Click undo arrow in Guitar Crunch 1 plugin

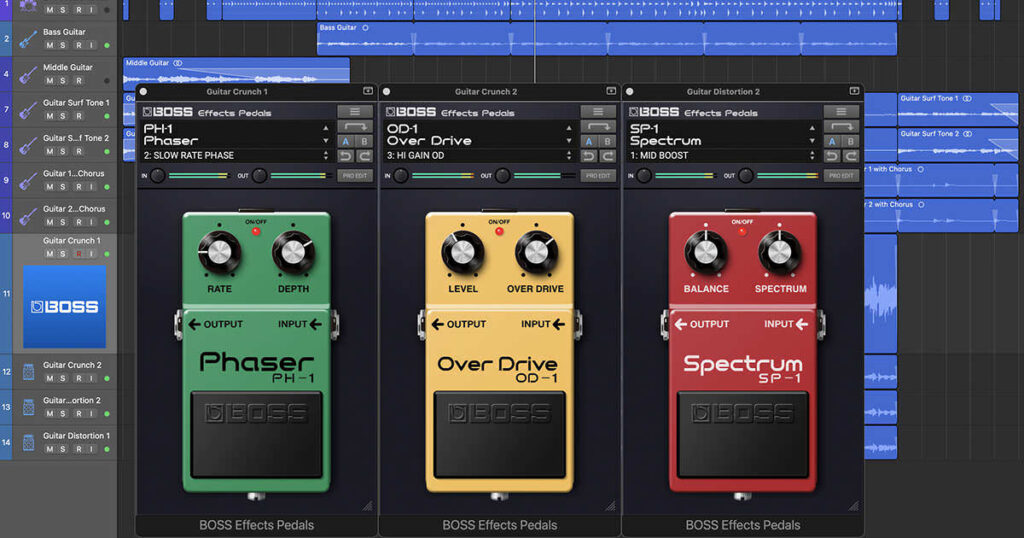click(346, 155)
